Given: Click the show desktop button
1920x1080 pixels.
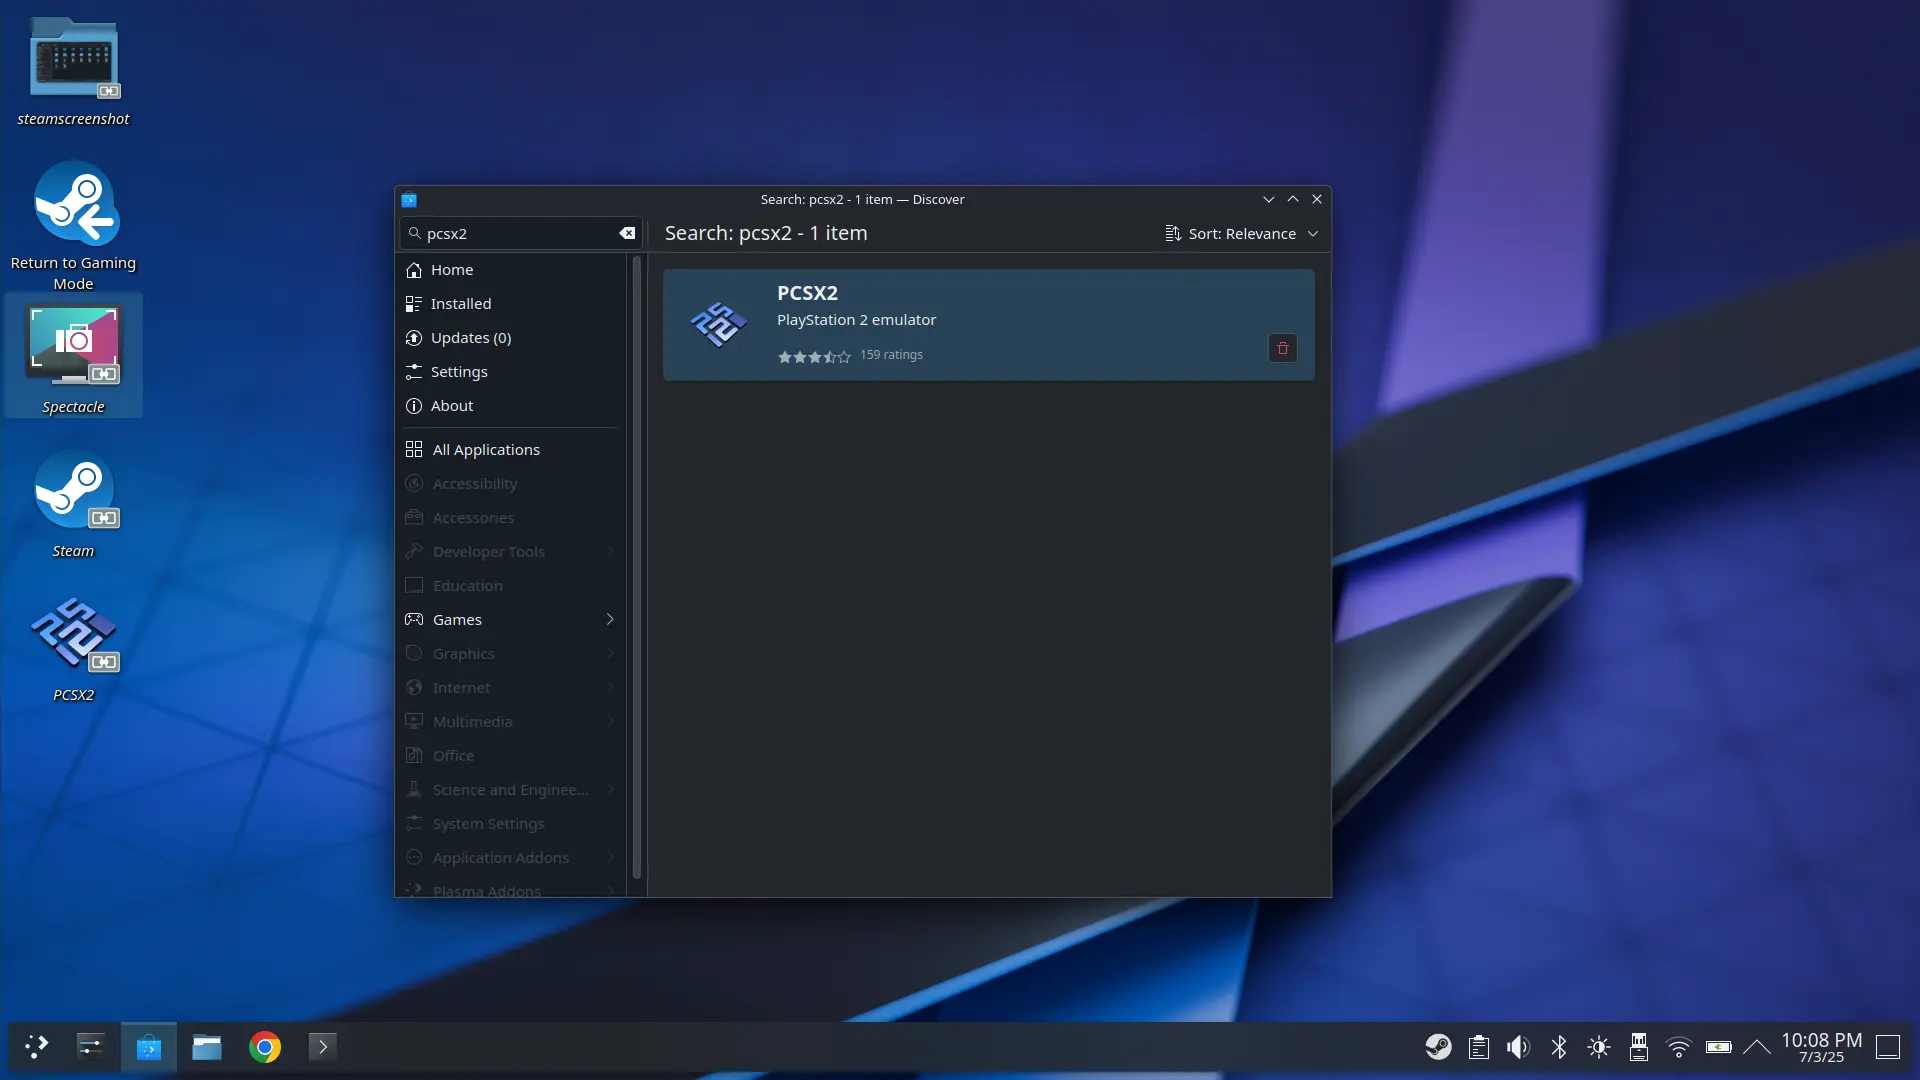Looking at the screenshot, I should (x=1888, y=1047).
